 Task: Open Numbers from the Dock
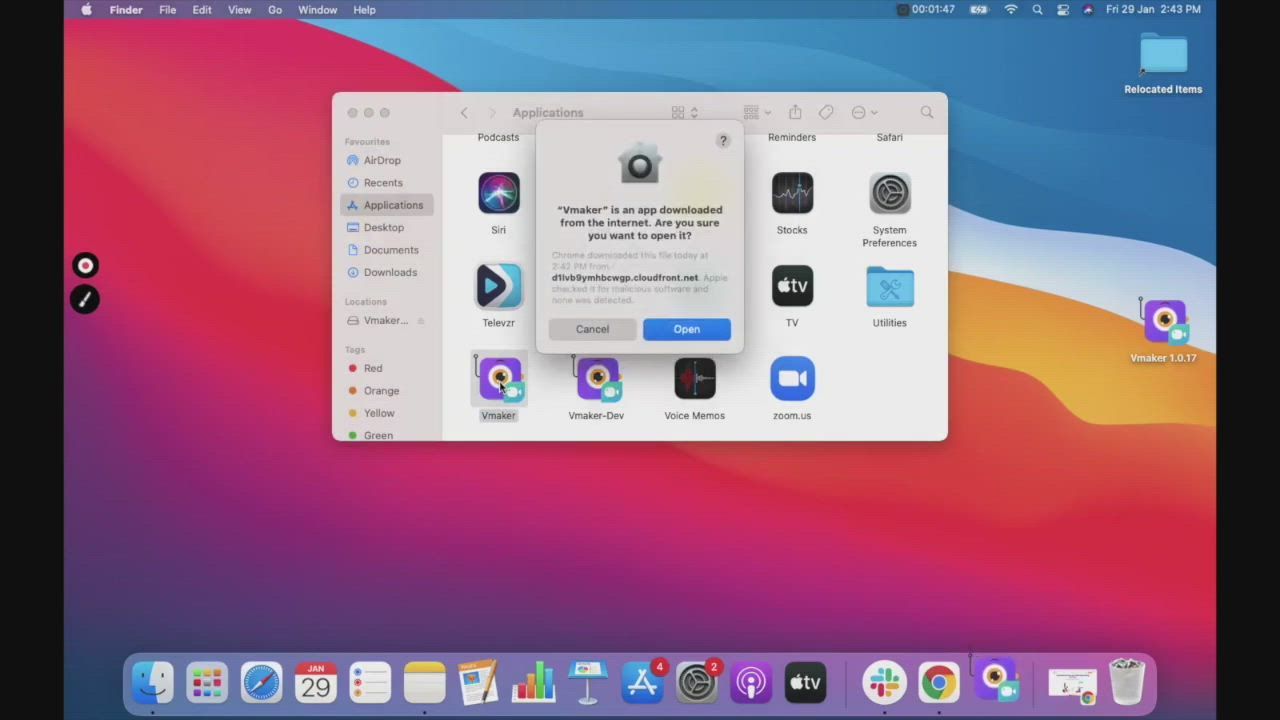point(533,684)
